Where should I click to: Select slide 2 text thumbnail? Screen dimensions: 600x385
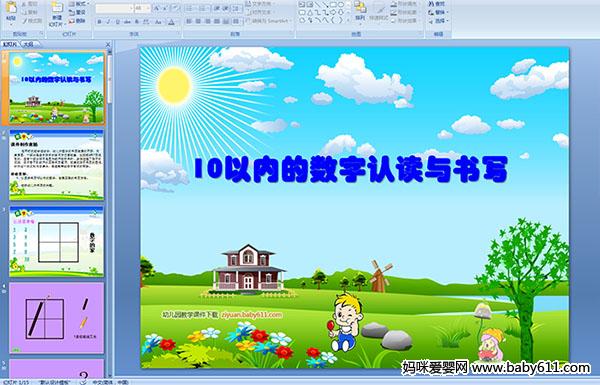[x=56, y=165]
